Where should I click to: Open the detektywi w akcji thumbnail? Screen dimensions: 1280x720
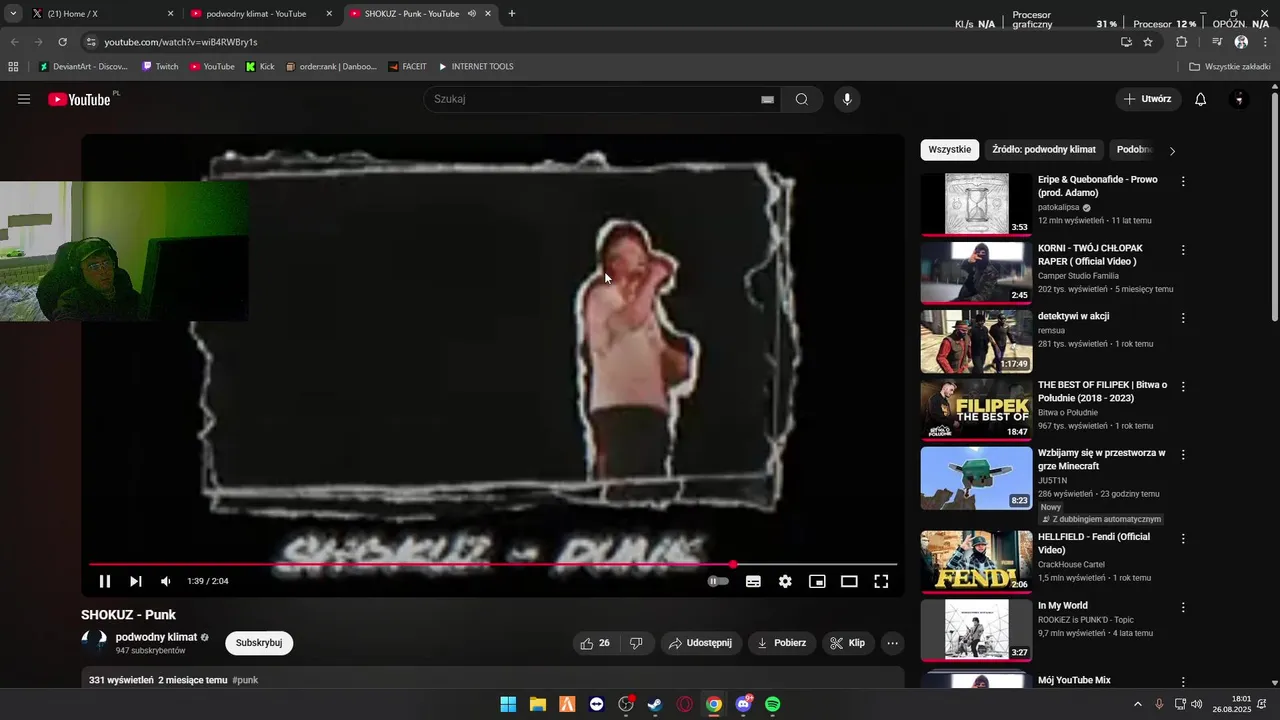click(976, 342)
